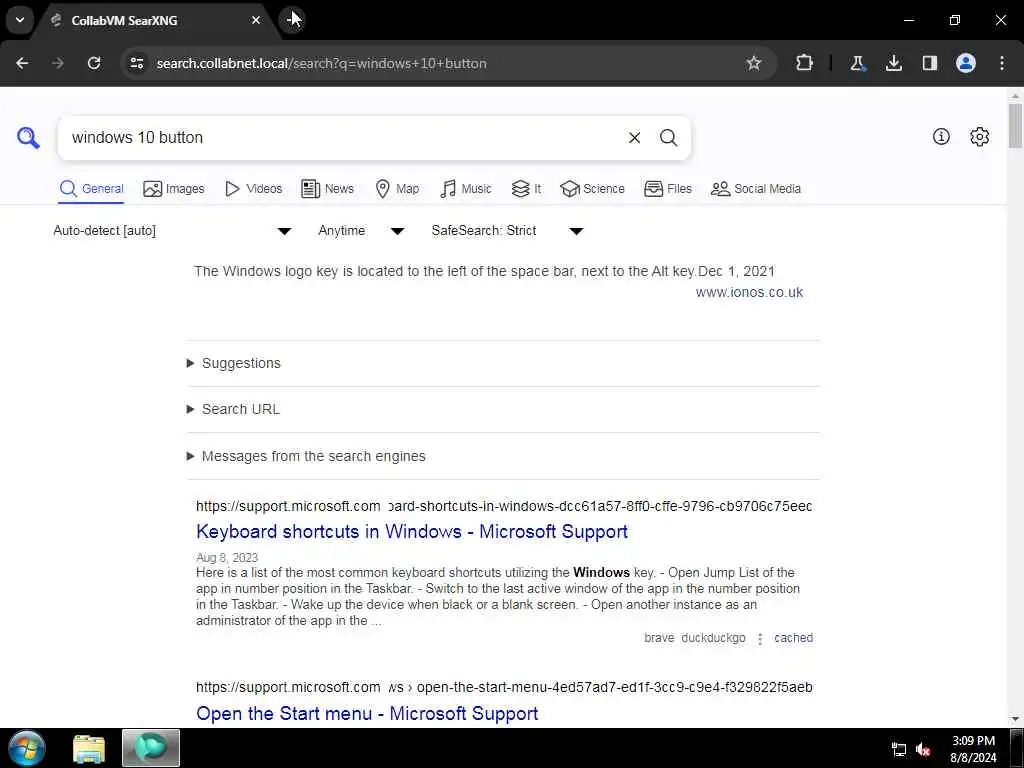Open the Chrome Labs flask icon
The height and width of the screenshot is (768, 1024).
click(857, 63)
